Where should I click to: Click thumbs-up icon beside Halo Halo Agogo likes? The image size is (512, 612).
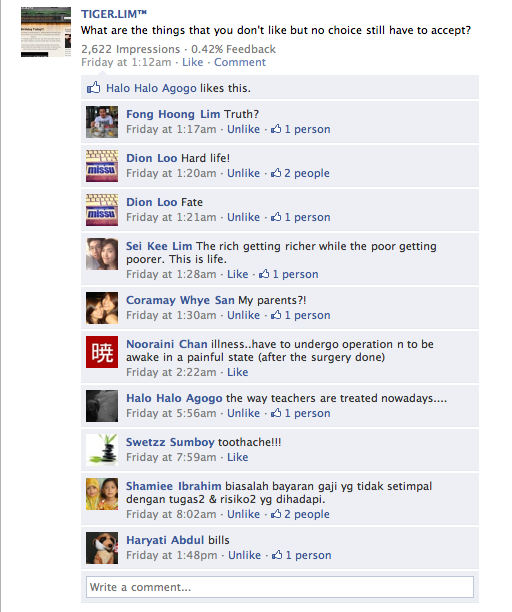tap(93, 87)
